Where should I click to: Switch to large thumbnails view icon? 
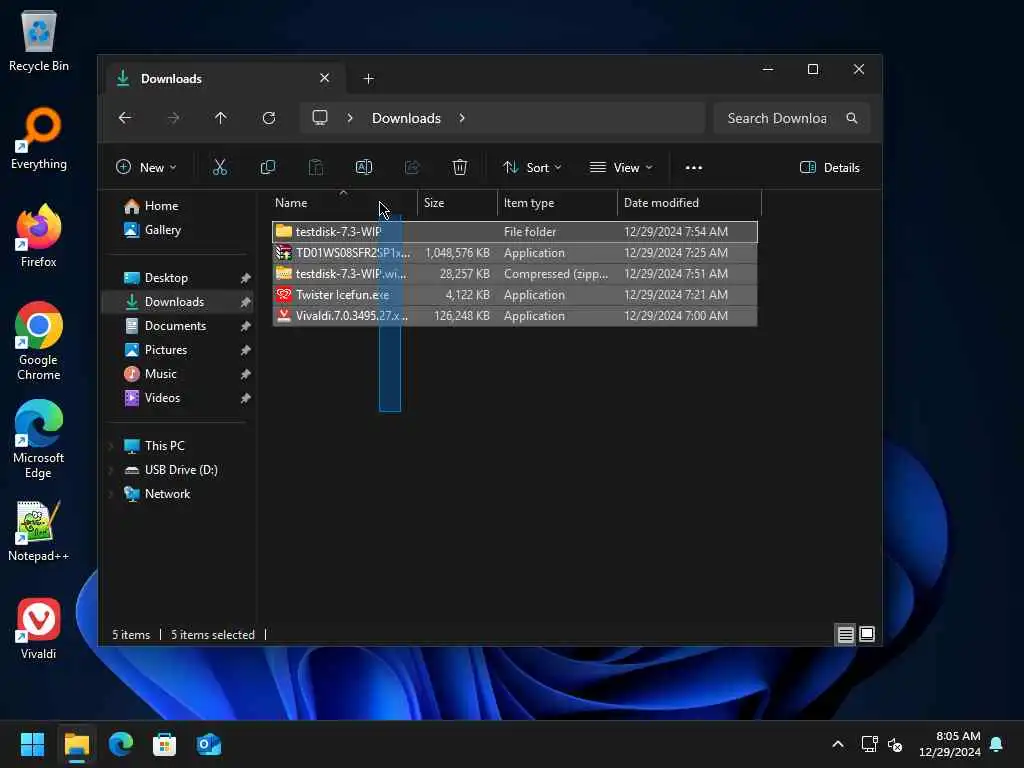867,634
